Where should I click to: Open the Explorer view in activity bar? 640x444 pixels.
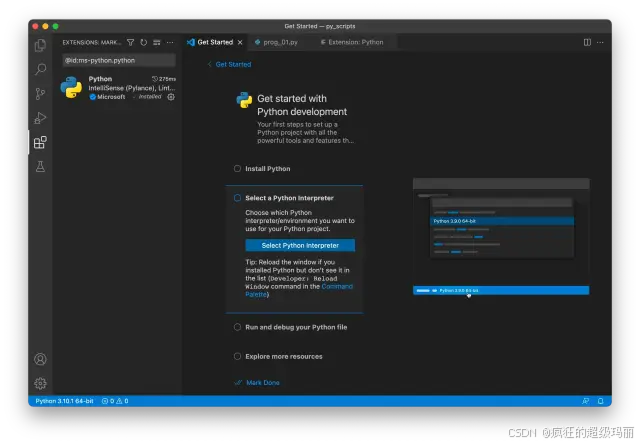point(40,45)
